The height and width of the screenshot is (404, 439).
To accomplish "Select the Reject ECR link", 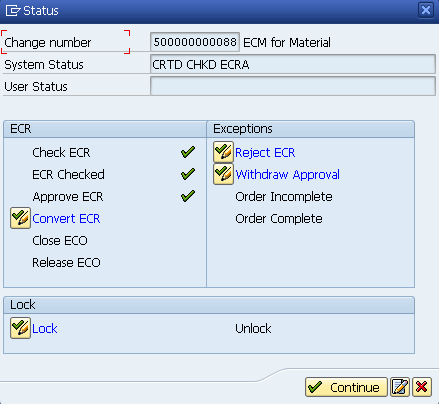I will [265, 153].
